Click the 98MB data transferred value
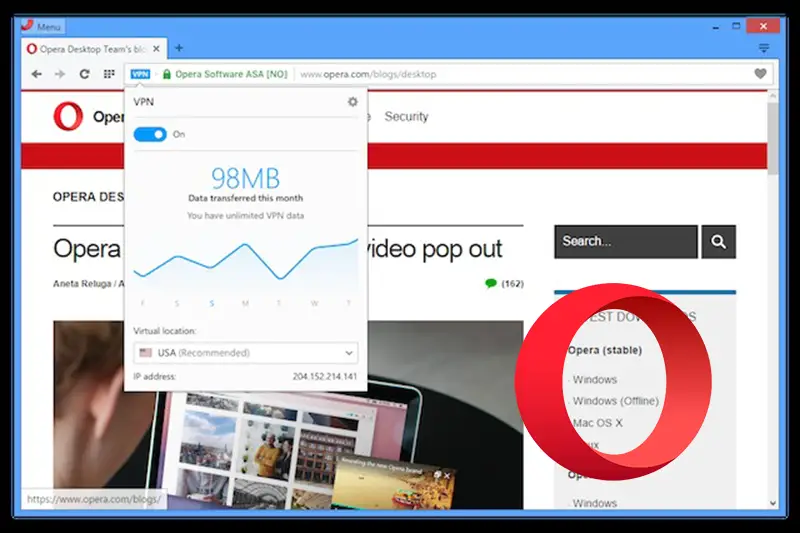Image resolution: width=800 pixels, height=533 pixels. tap(245, 179)
